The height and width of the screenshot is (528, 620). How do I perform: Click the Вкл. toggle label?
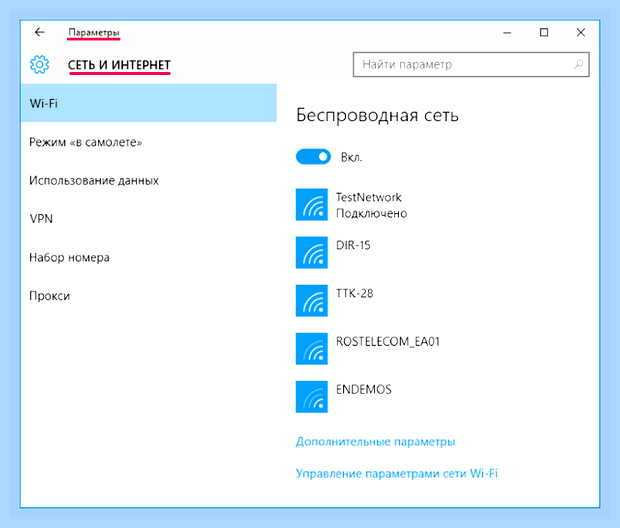click(352, 157)
